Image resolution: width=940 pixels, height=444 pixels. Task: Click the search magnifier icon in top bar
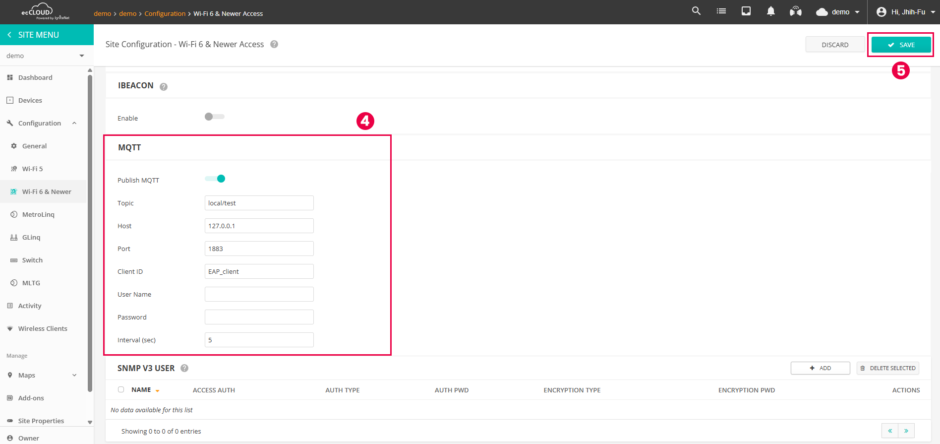tap(696, 12)
